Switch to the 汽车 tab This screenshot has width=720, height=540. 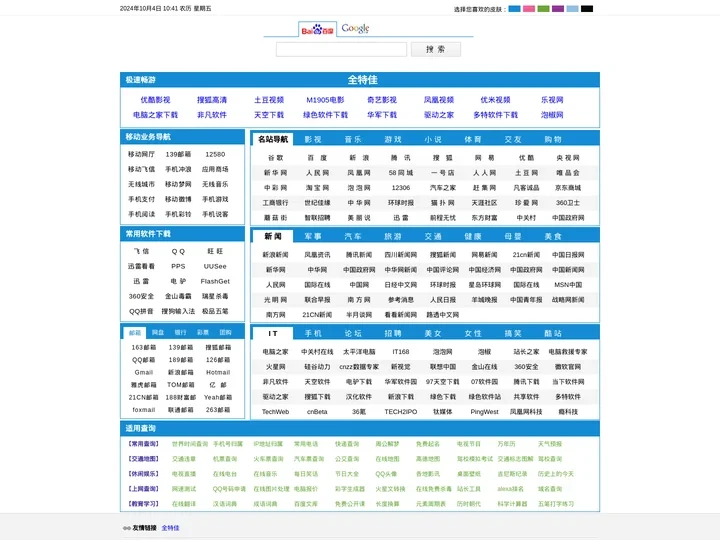(x=353, y=236)
